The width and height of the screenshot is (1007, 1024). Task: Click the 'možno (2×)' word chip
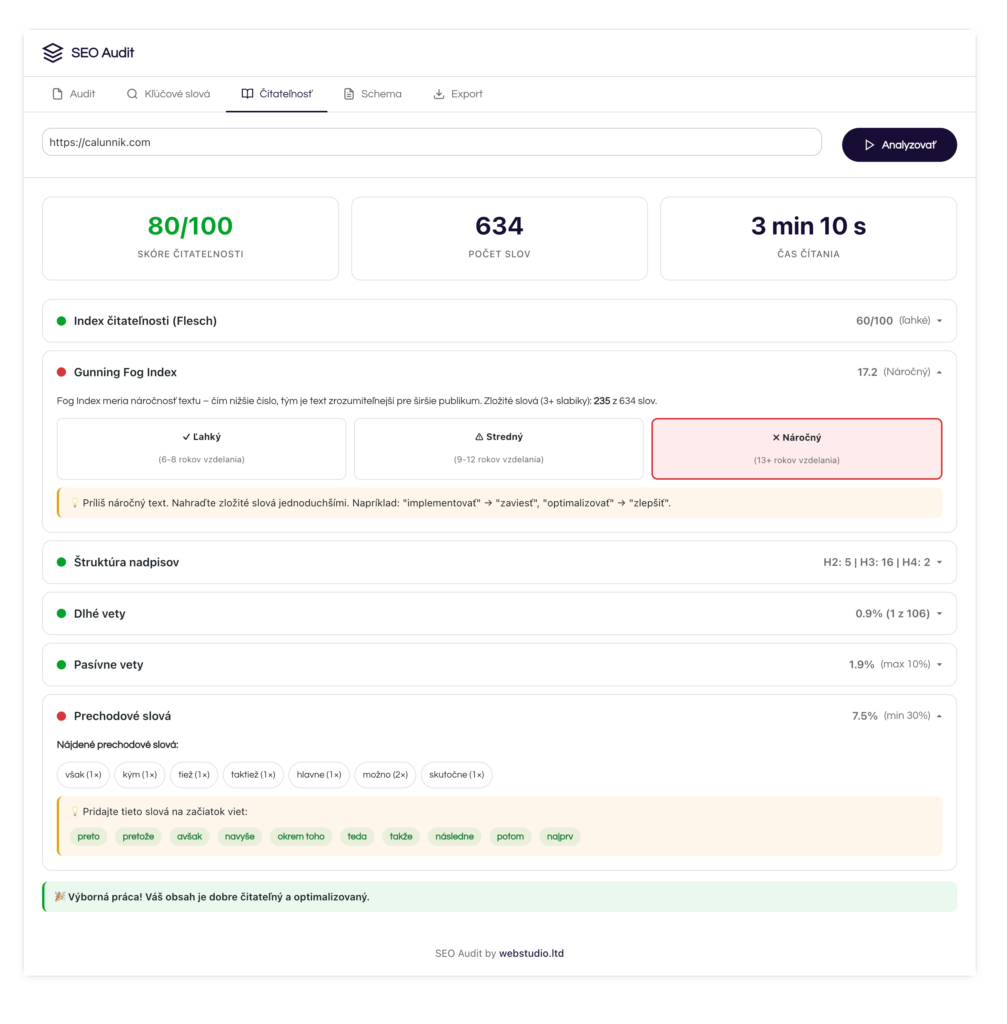(x=385, y=775)
